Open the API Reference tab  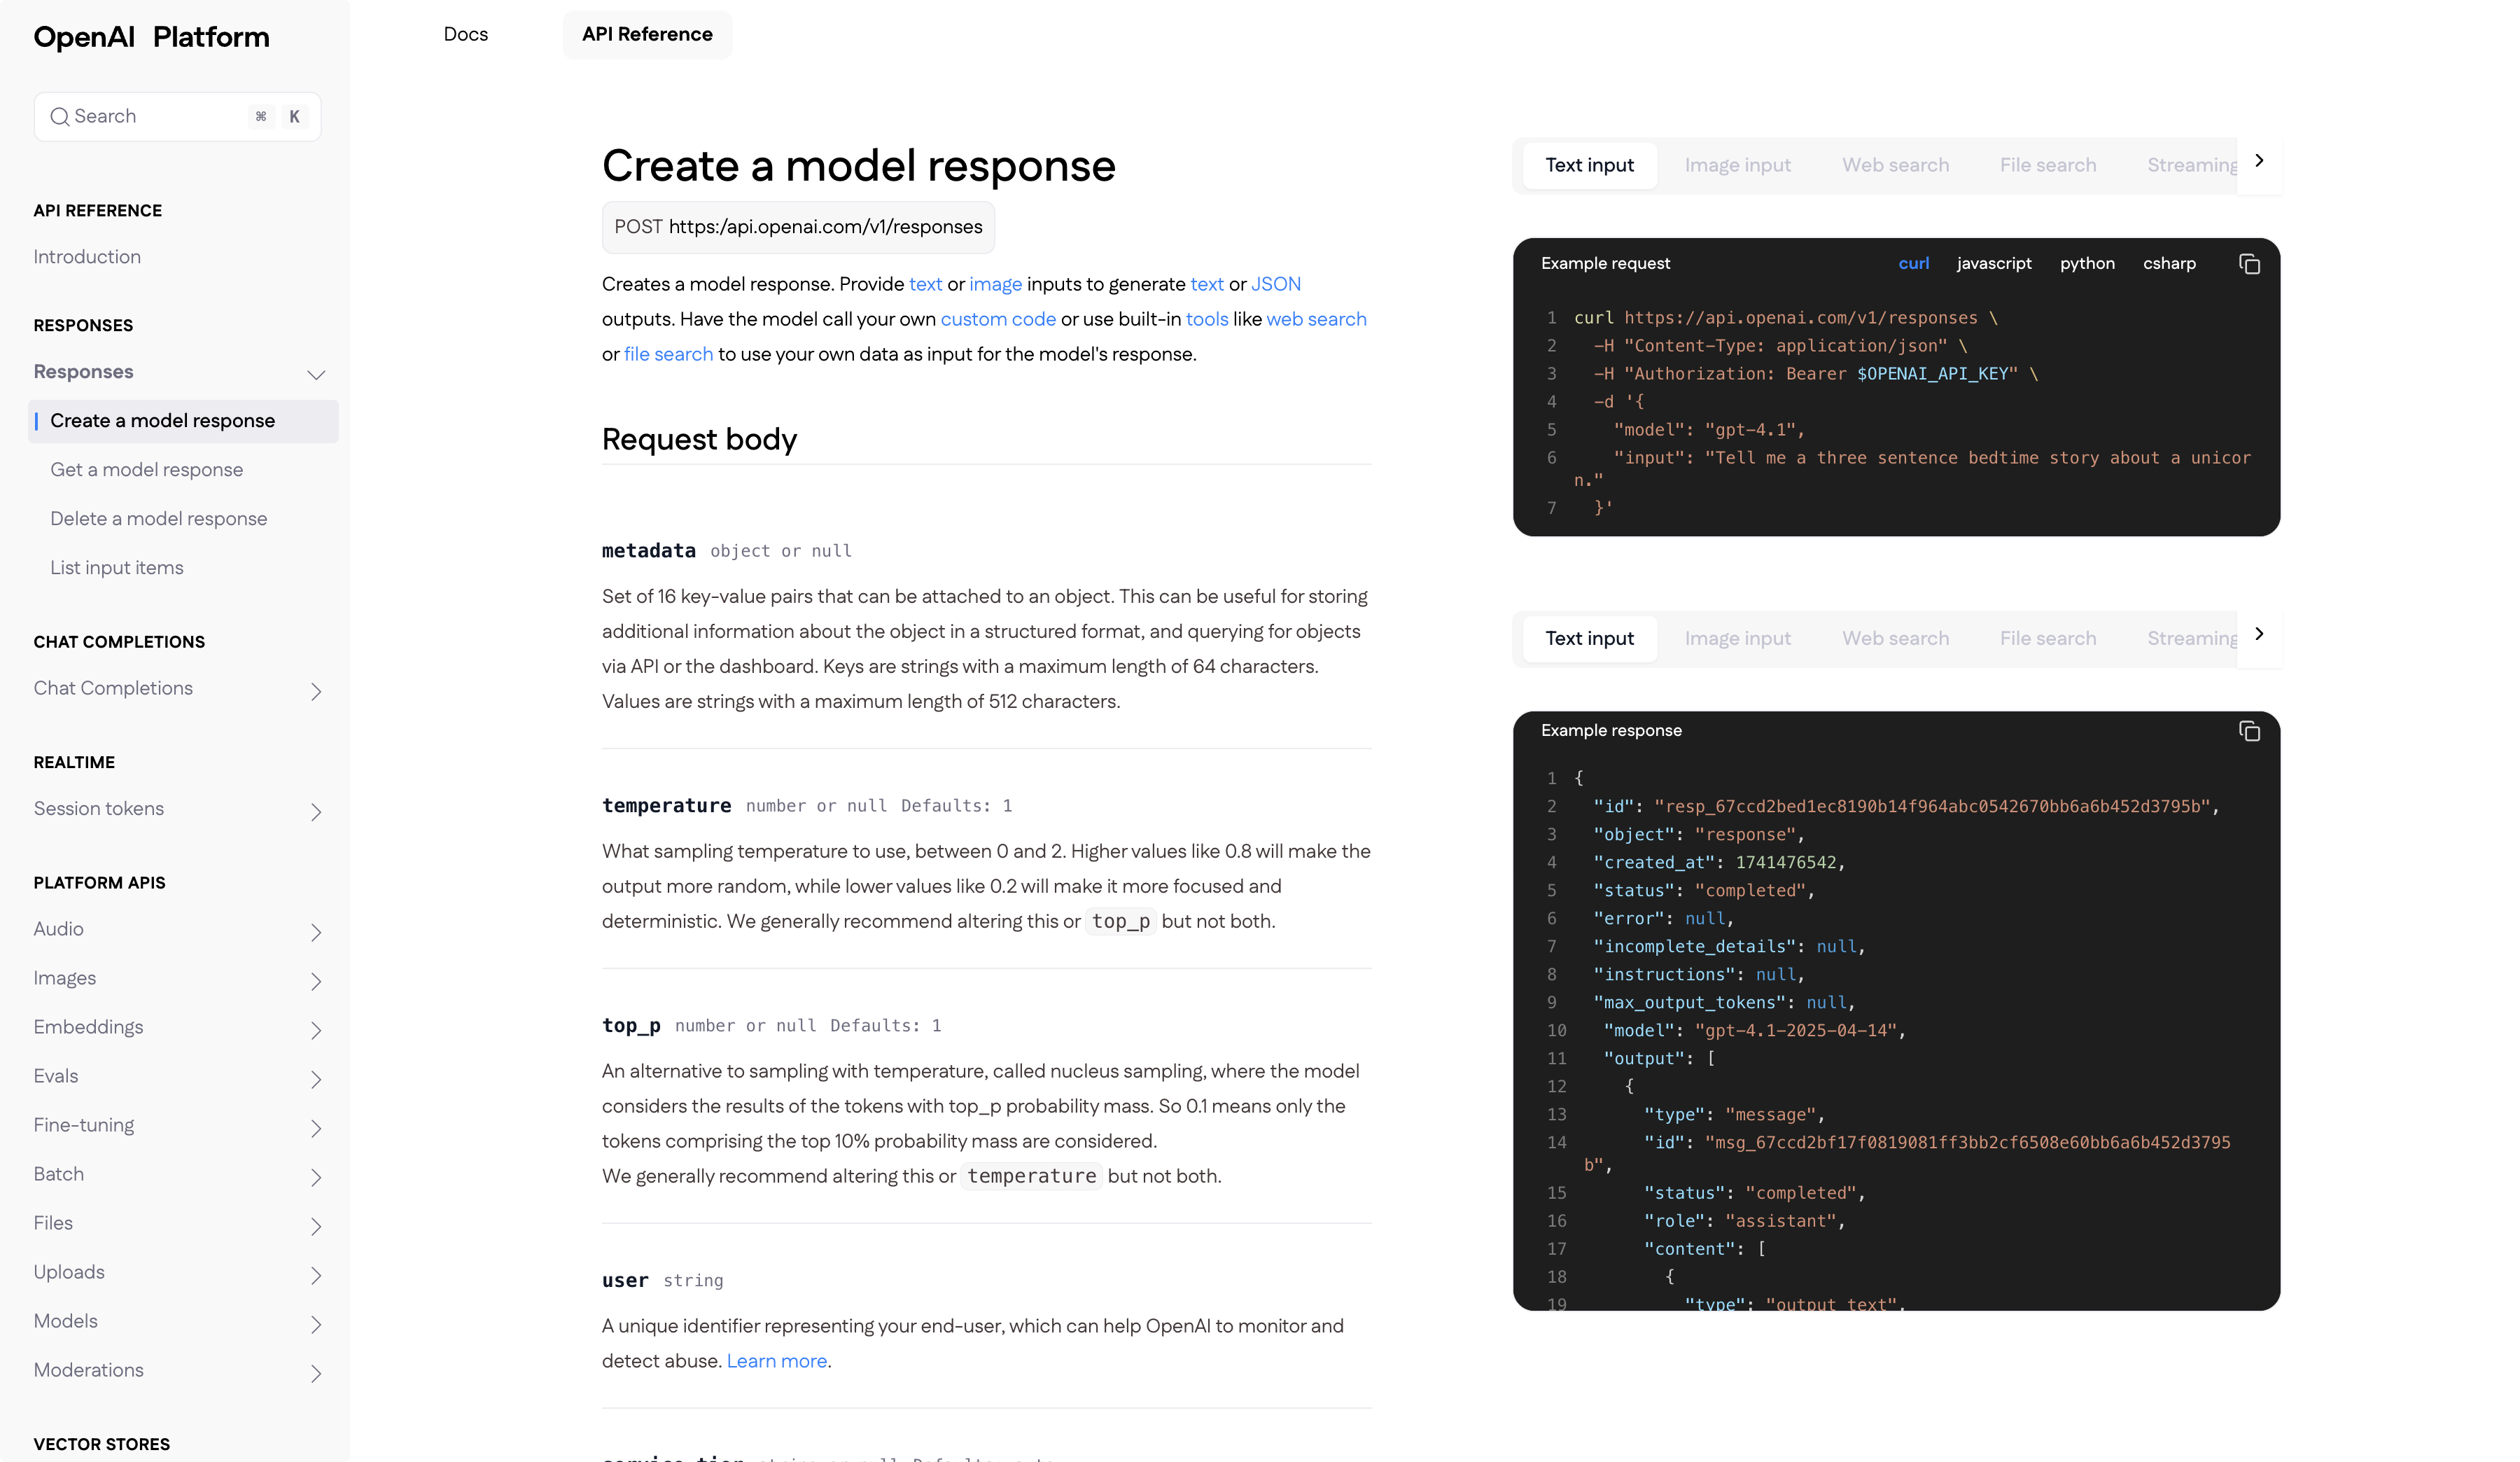[x=647, y=34]
